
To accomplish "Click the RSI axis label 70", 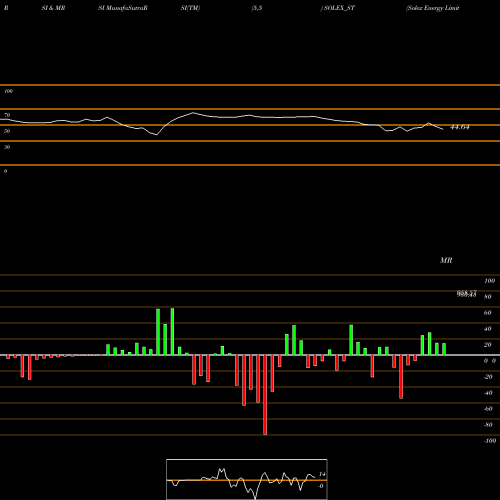I will point(7,115).
